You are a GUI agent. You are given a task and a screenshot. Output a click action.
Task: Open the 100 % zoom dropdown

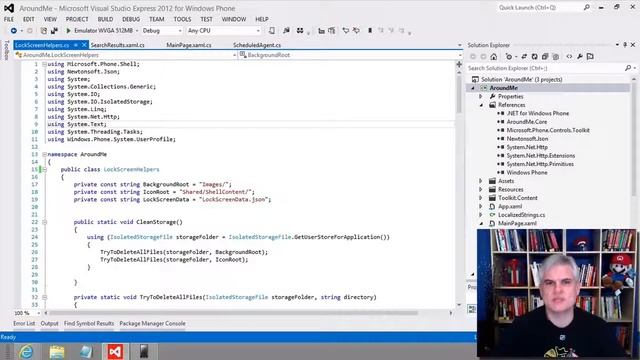[x=39, y=313]
